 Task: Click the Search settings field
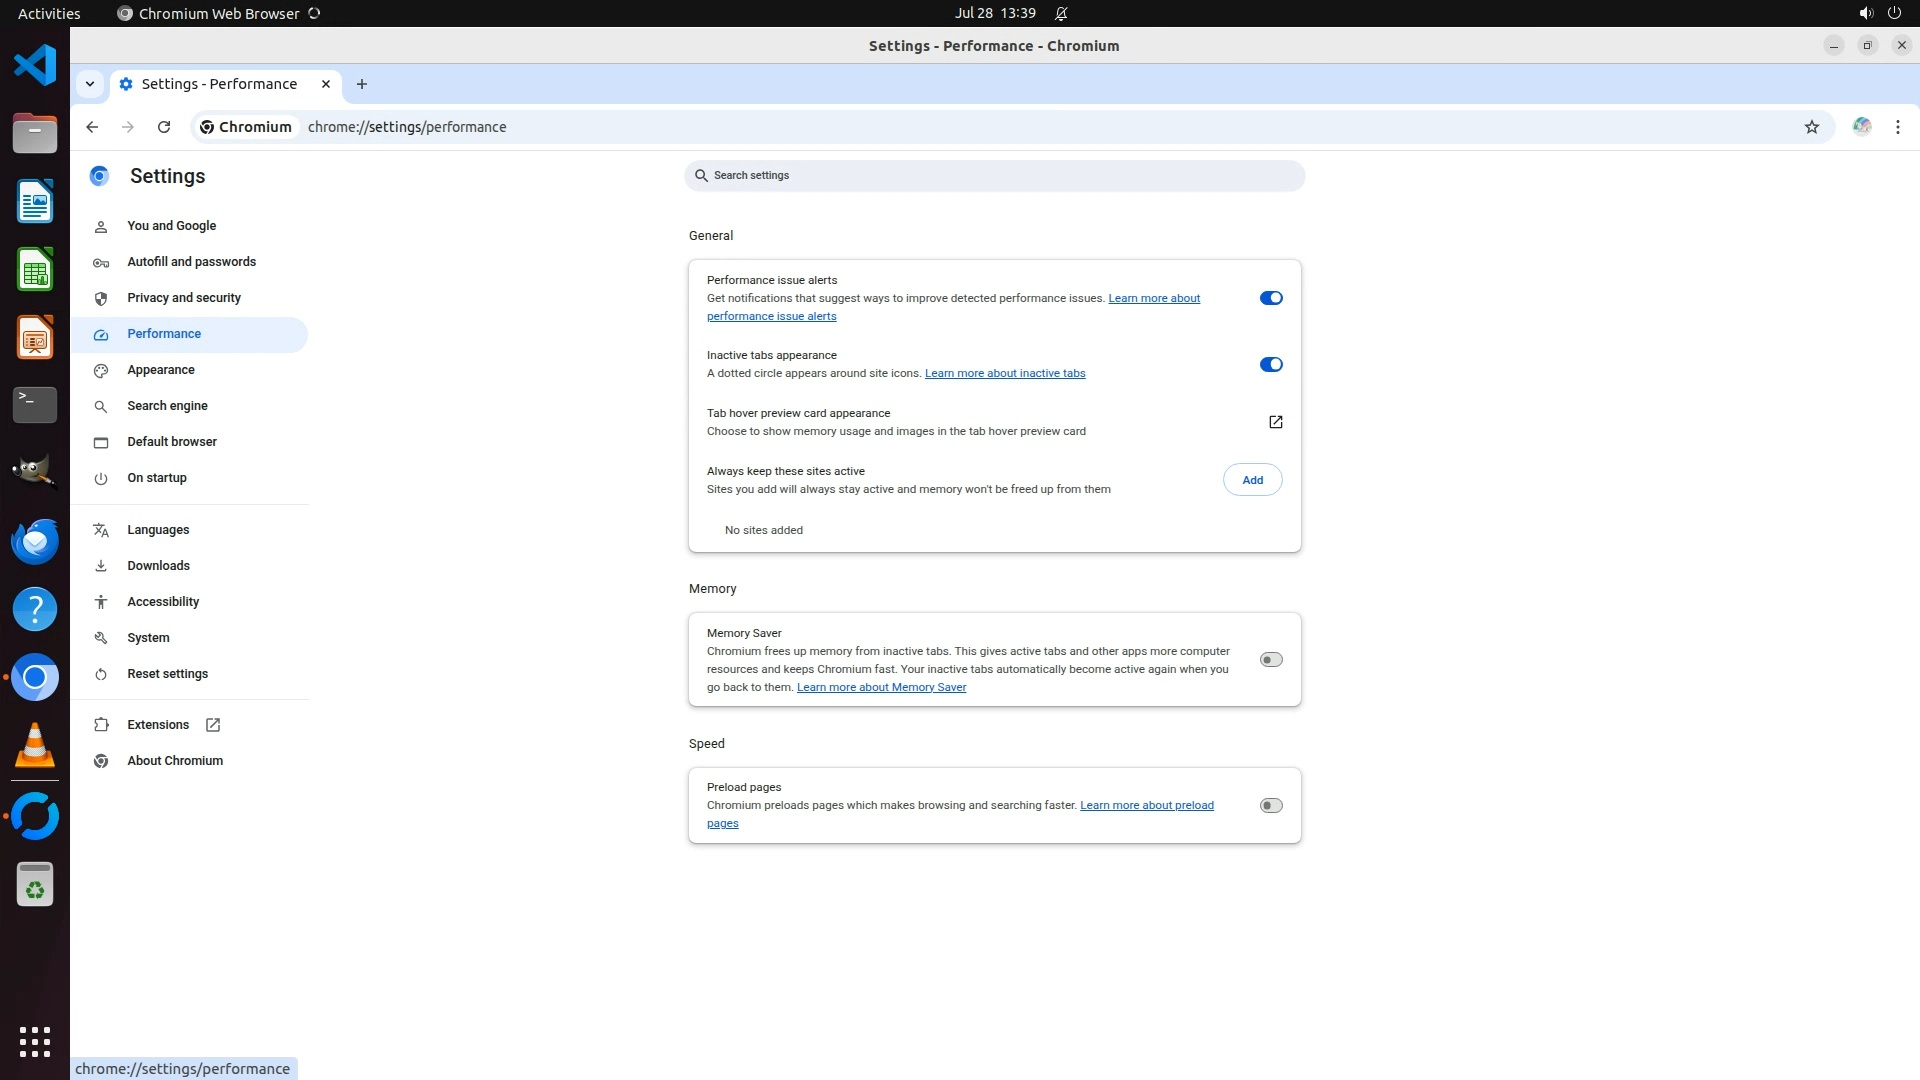tap(995, 176)
